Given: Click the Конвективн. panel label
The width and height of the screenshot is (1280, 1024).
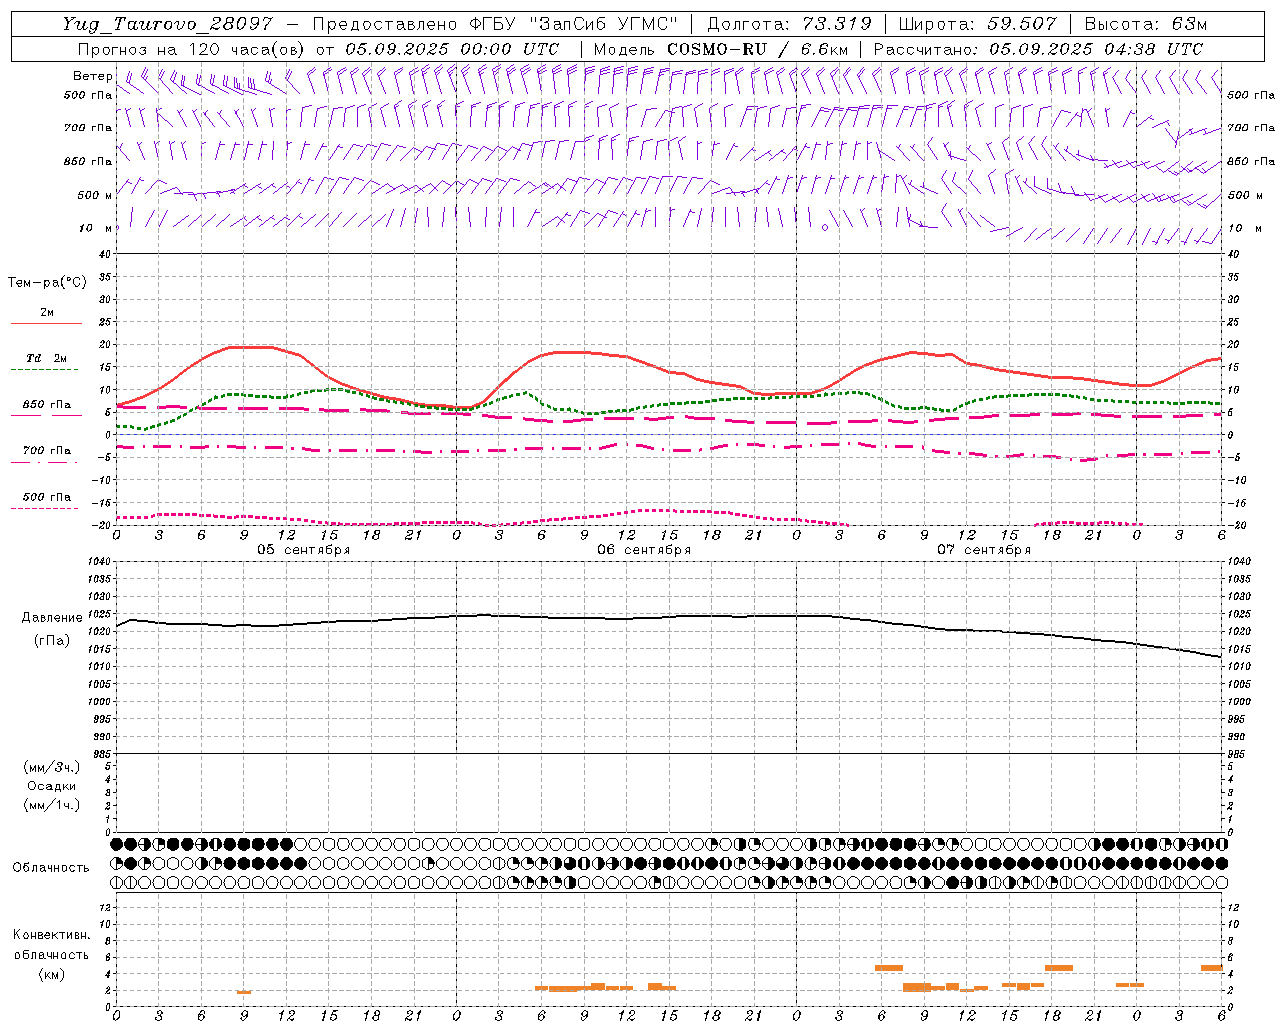Looking at the screenshot, I should tap(52, 935).
